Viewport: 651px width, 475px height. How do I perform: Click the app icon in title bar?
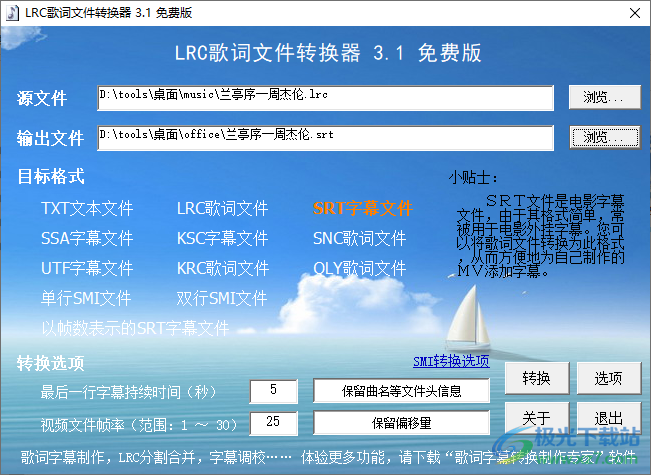tap(12, 12)
